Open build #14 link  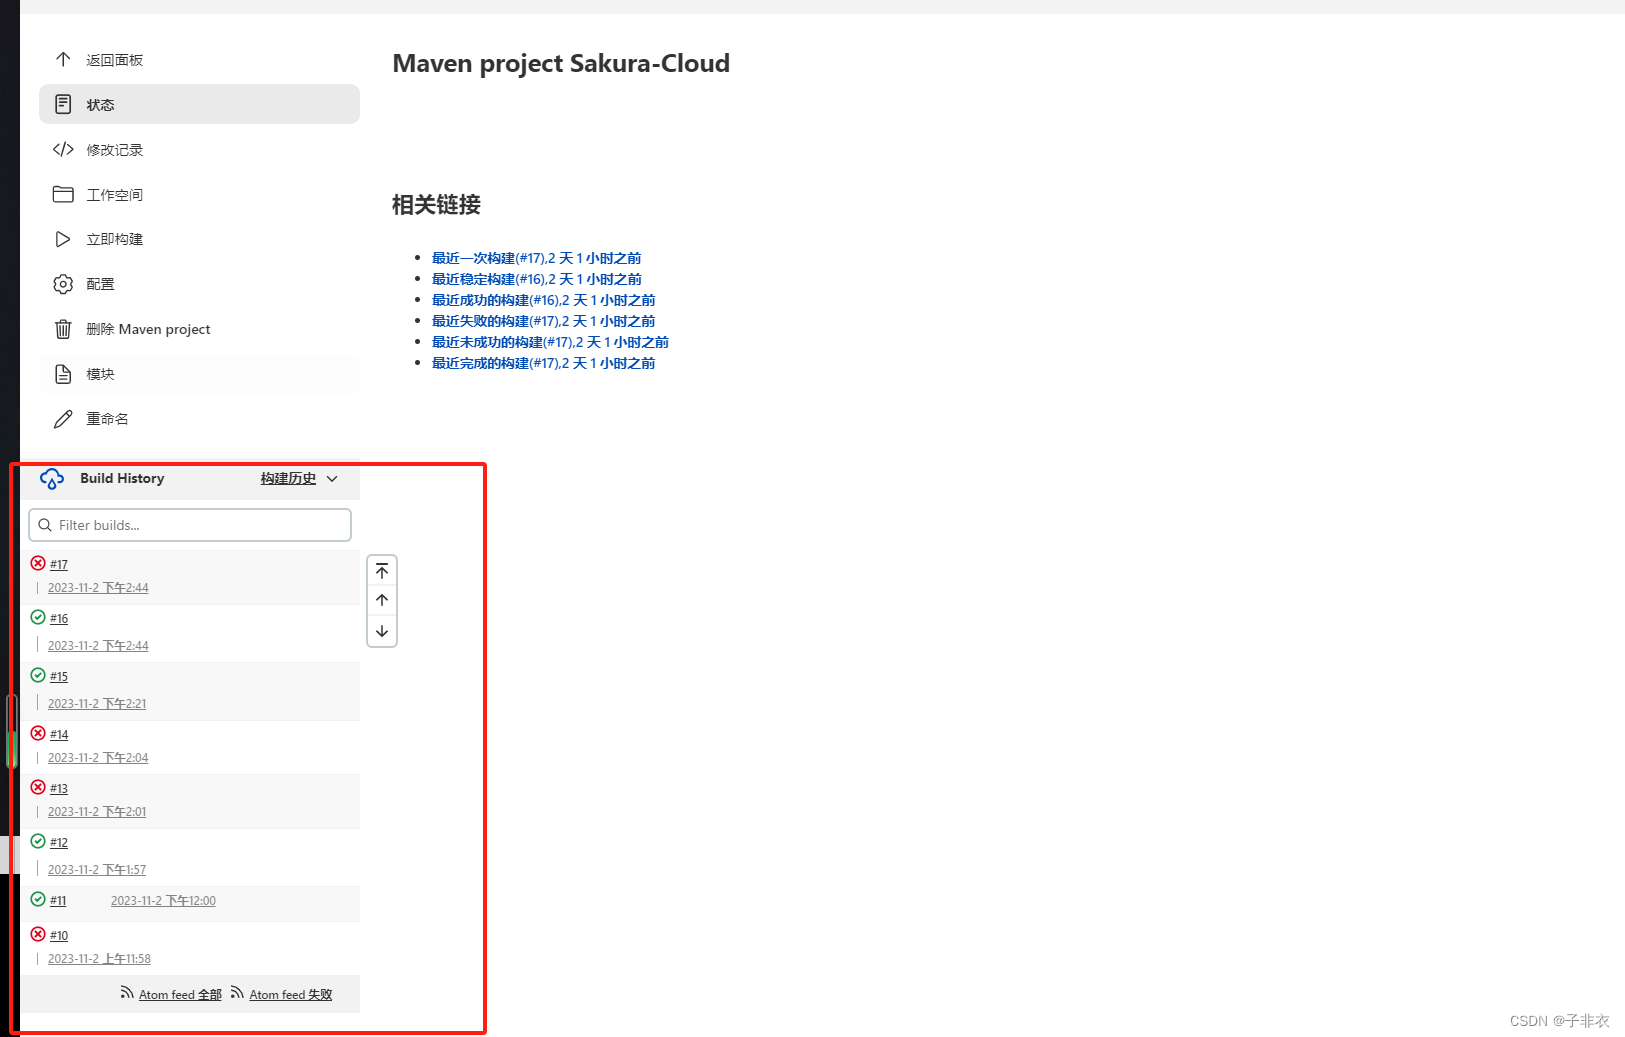pos(59,735)
